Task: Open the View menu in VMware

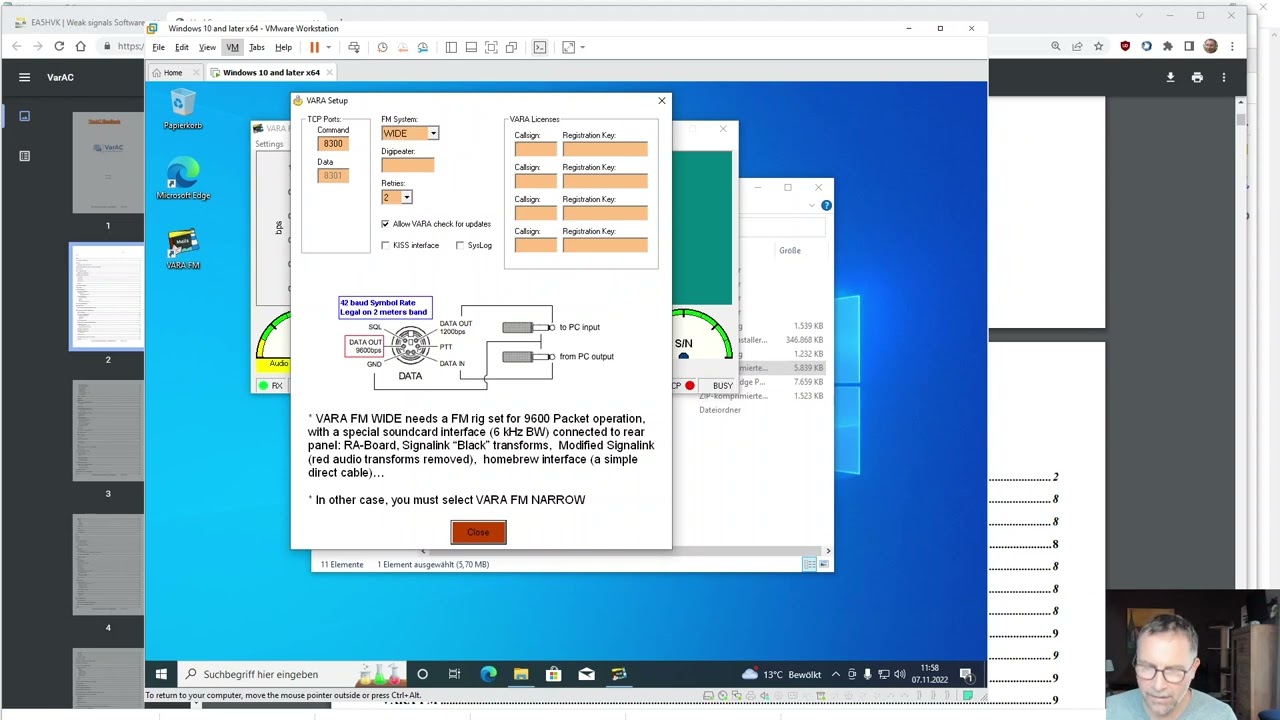Action: click(207, 47)
